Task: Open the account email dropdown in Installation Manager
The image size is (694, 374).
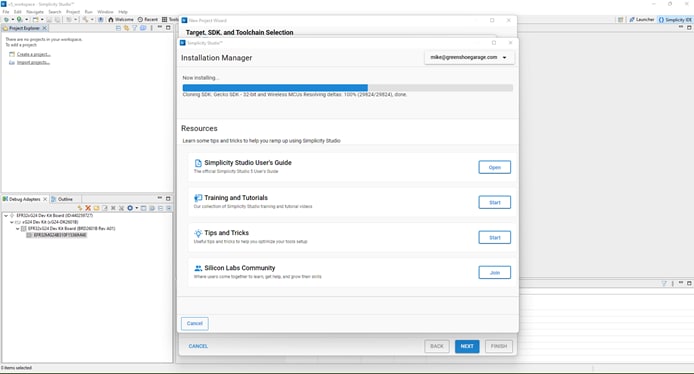Action: (469, 58)
